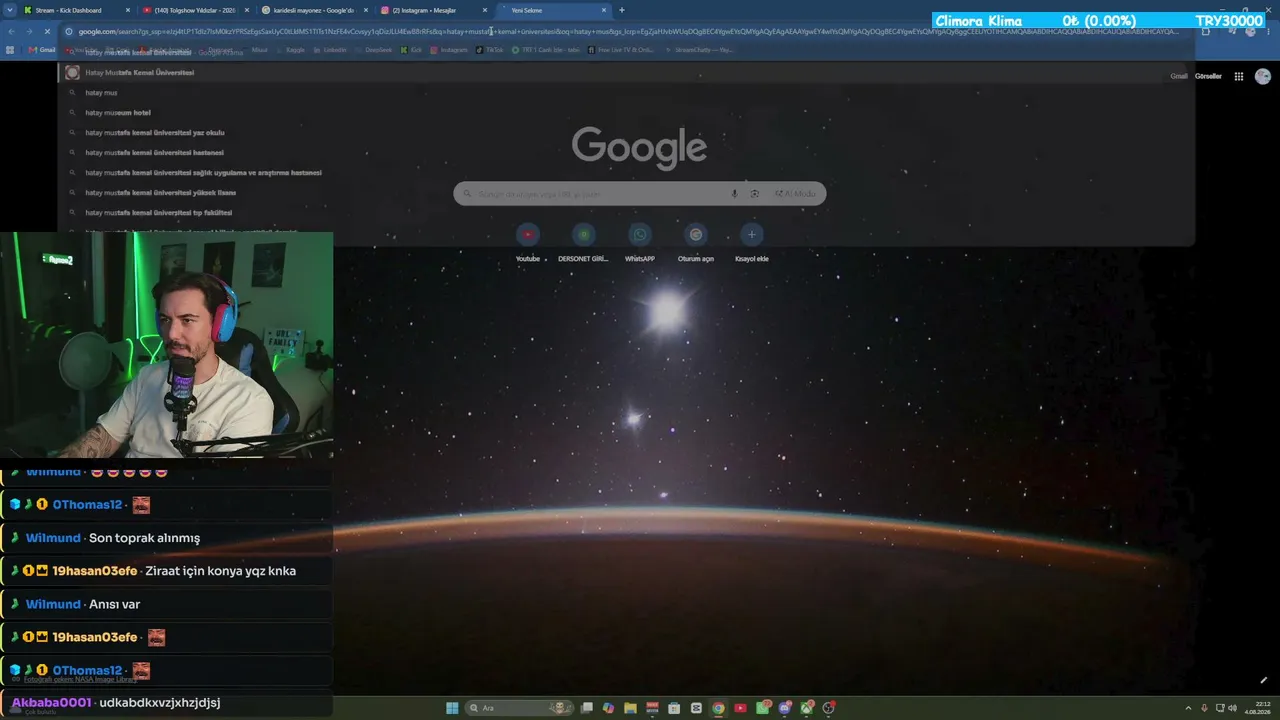
Task: Open the Gmail bookmark in the bookmarks bar
Action: click(x=44, y=49)
